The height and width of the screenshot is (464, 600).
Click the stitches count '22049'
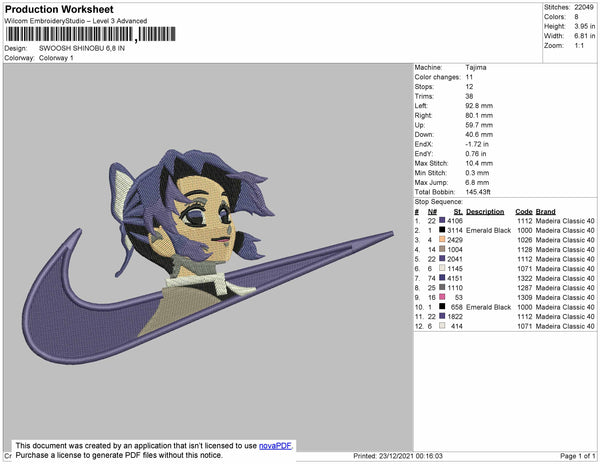584,7
